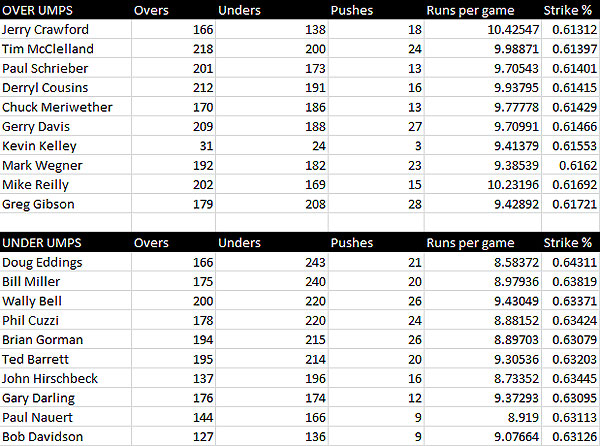Select Greg Gibson's Strike % cell 0.61721

click(x=571, y=204)
